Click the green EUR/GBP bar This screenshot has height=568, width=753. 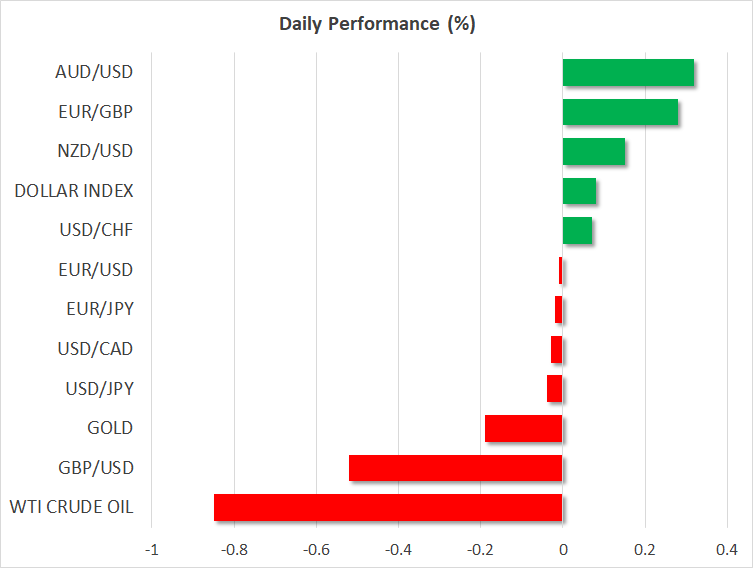(x=620, y=112)
